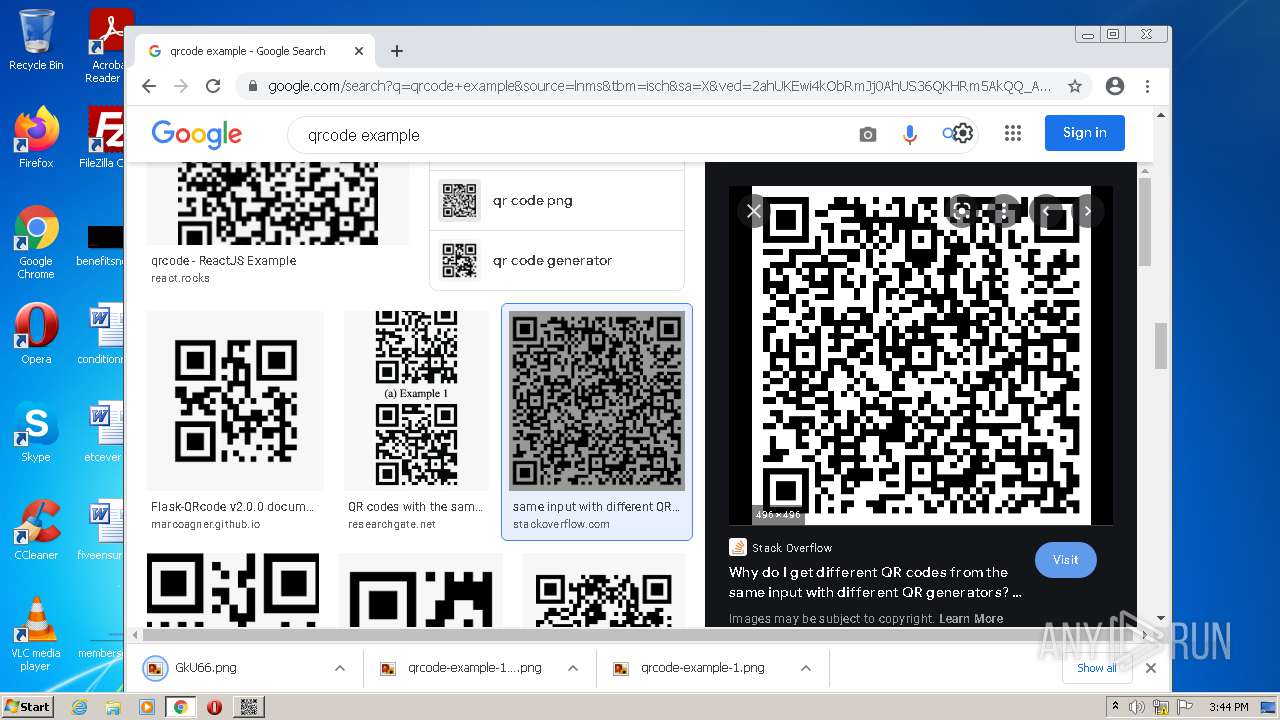Open the Chrome three-dot menu
The height and width of the screenshot is (720, 1280).
point(1148,86)
